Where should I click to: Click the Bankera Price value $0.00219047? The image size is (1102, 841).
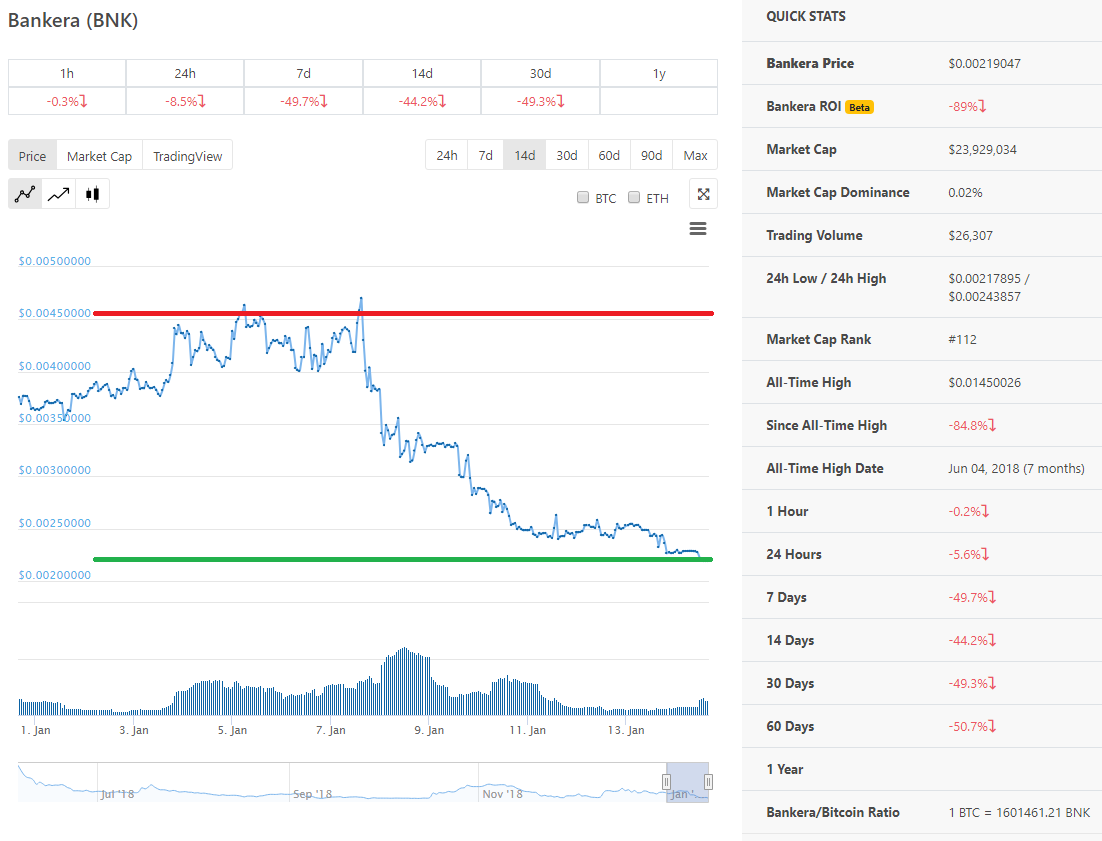(984, 63)
